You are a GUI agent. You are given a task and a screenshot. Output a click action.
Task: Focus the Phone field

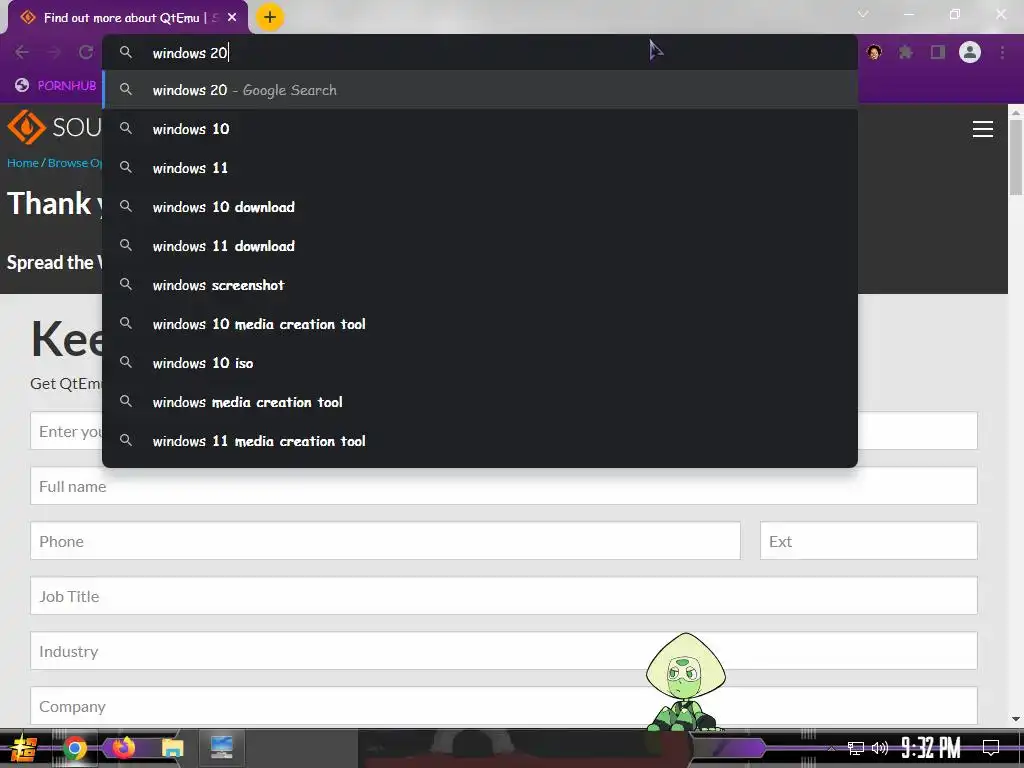pos(385,541)
